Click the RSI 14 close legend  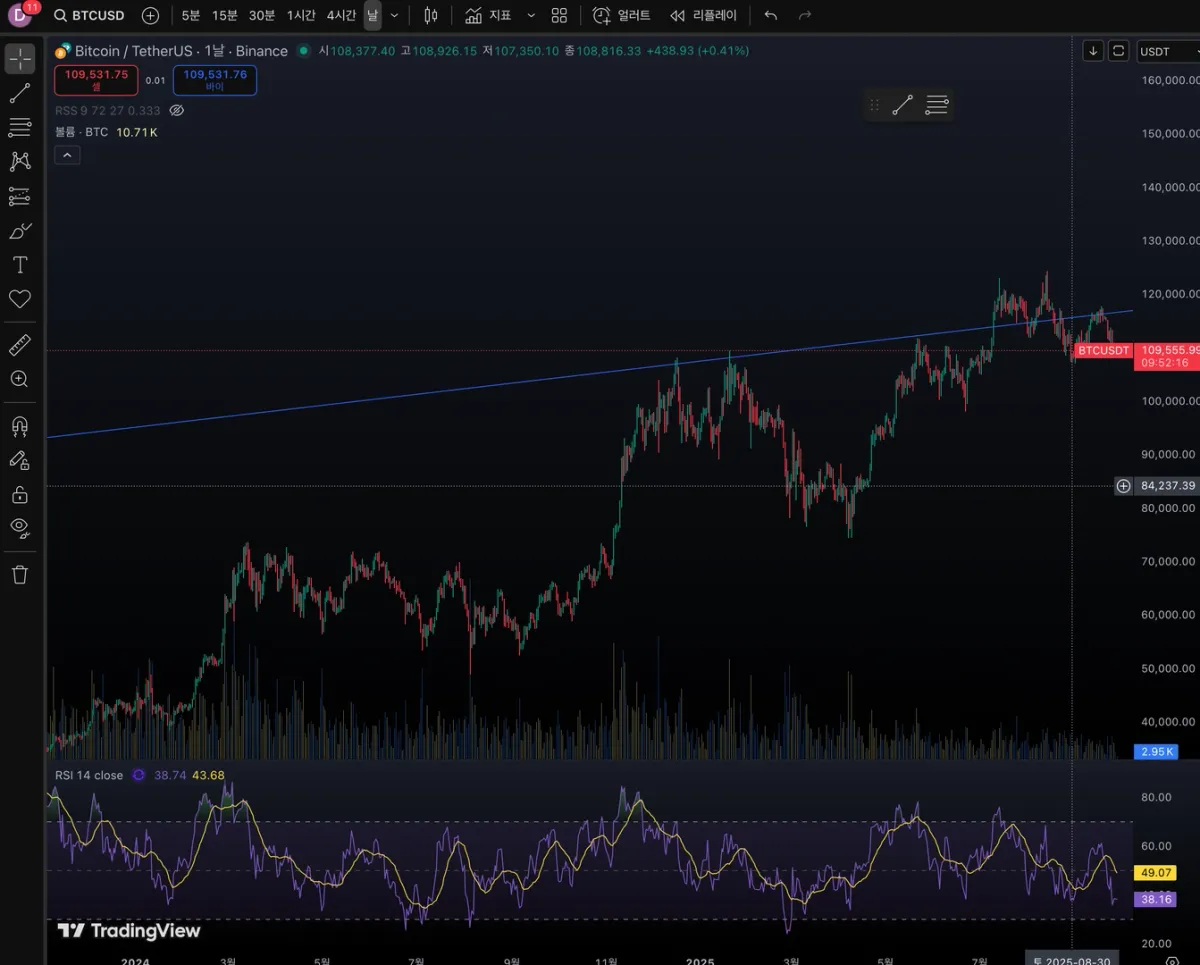tap(89, 775)
